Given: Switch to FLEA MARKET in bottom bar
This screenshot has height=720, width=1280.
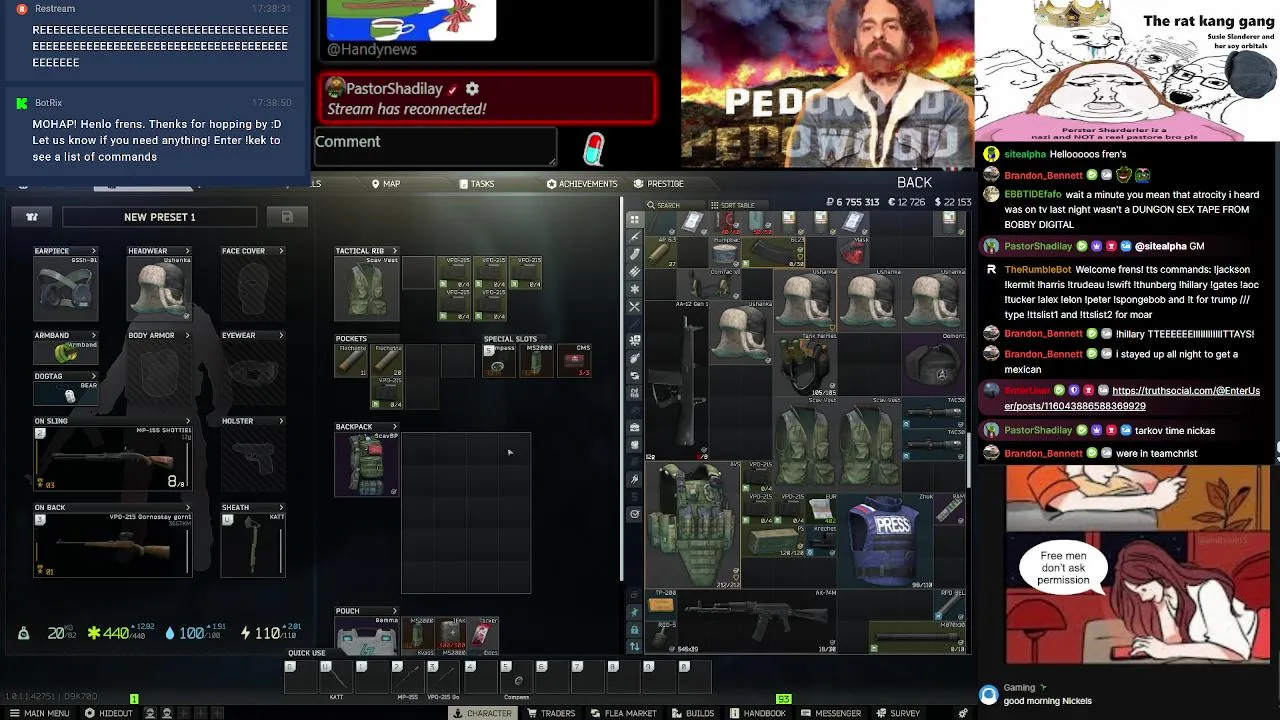Looking at the screenshot, I should pos(624,713).
